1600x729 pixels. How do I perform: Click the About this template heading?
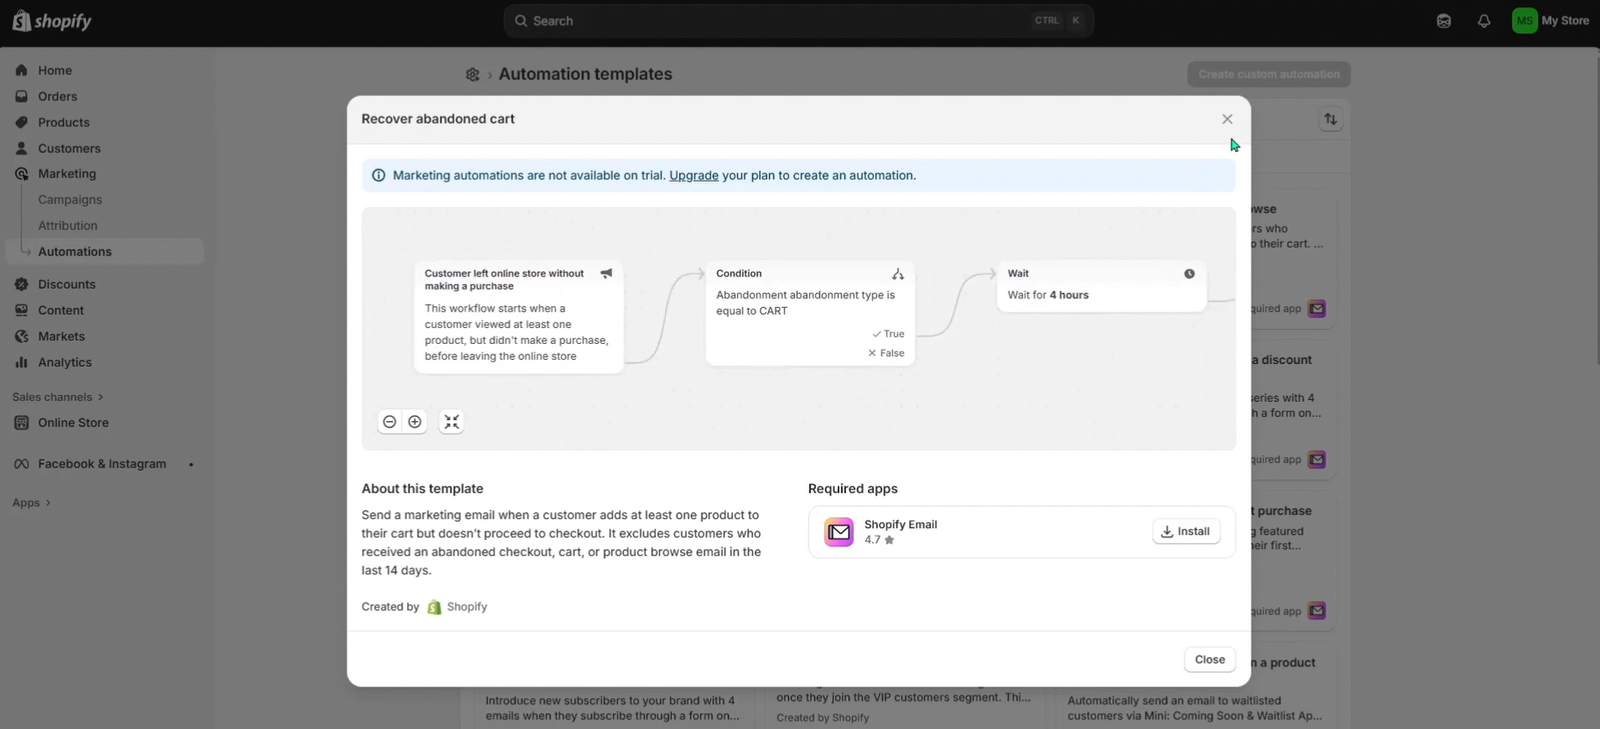click(x=422, y=489)
